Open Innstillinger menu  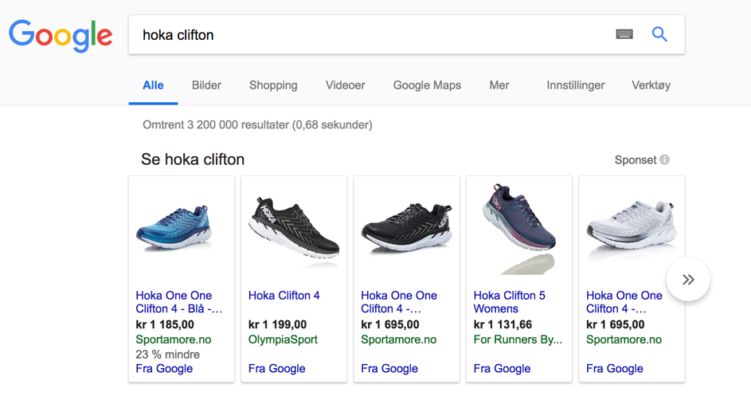click(576, 85)
